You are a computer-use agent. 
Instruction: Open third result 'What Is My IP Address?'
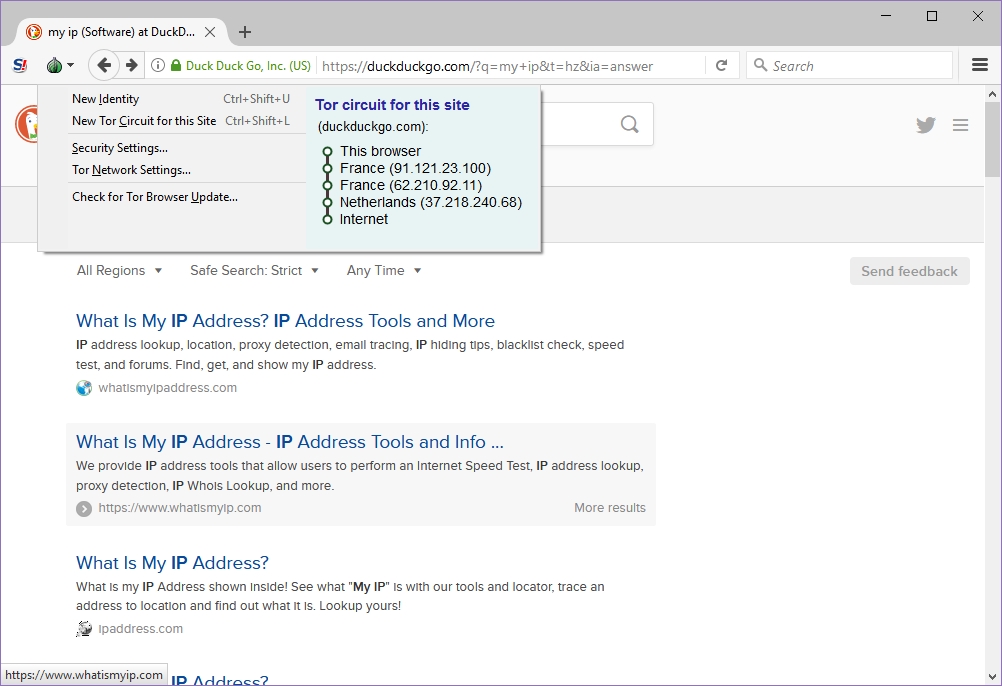pos(172,563)
